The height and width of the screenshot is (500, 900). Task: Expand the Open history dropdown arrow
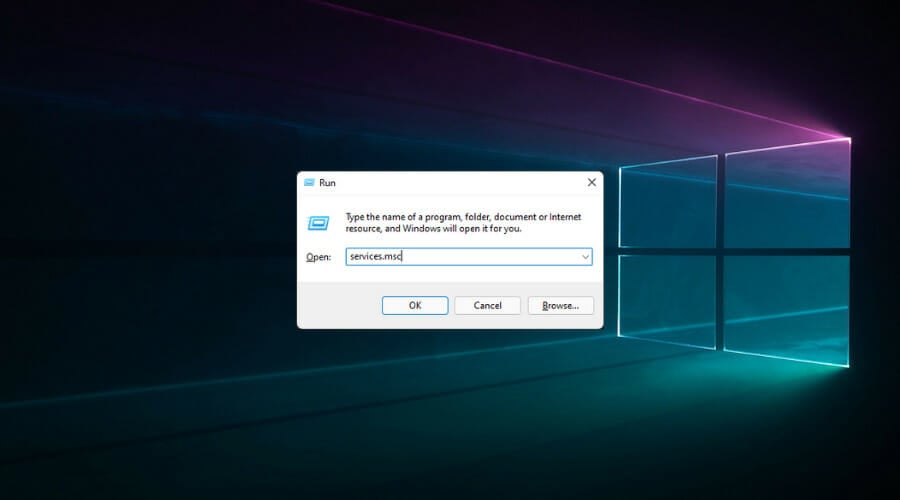(585, 257)
